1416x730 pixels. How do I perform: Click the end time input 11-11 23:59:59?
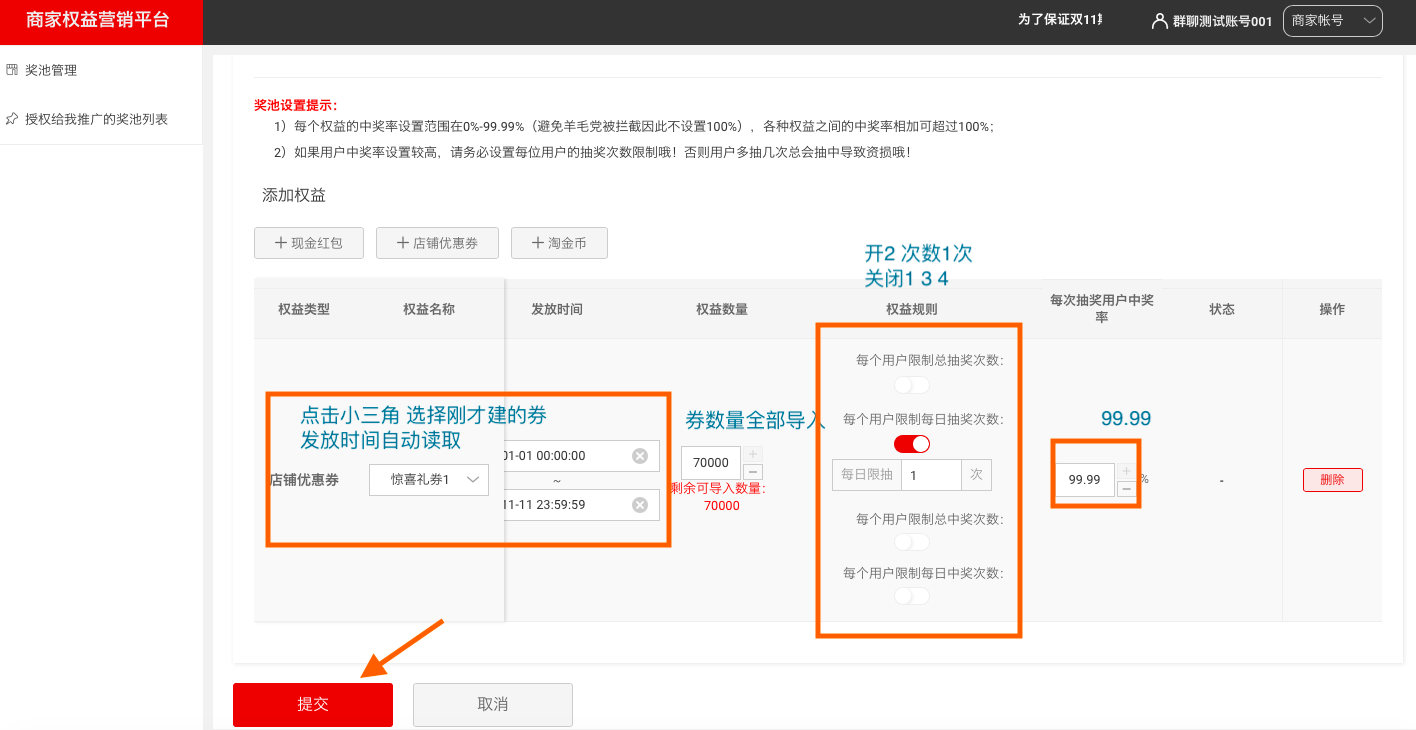pos(582,505)
